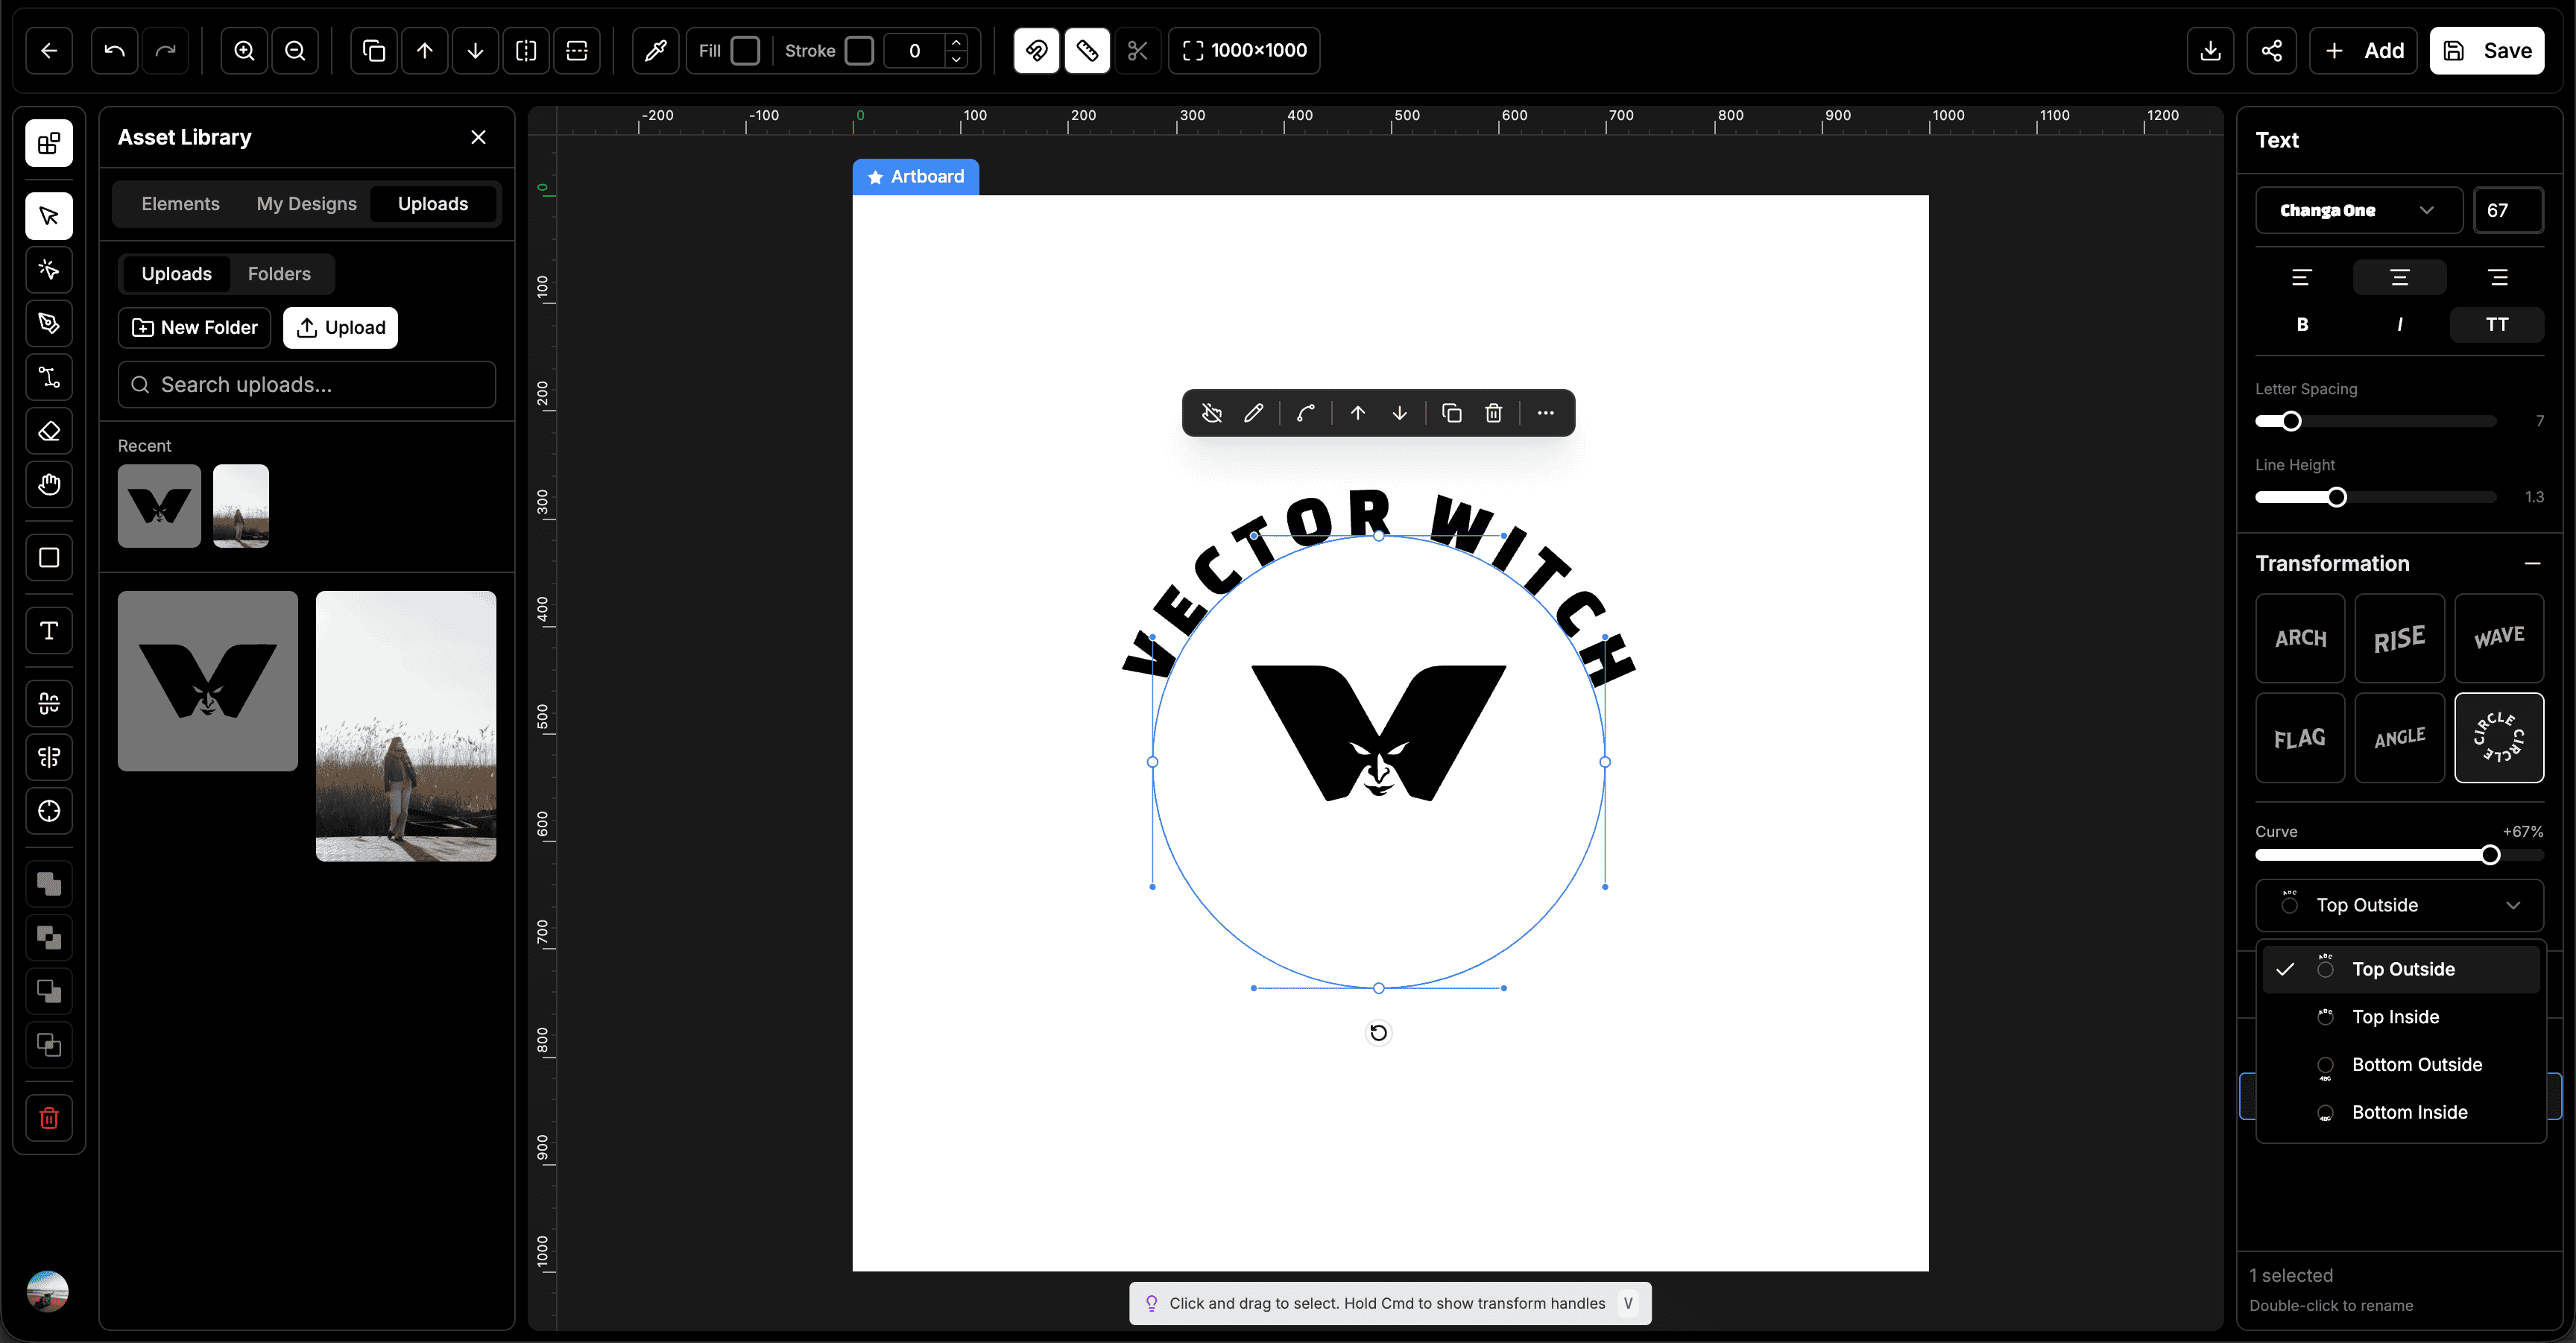Select the eyedropper tool
This screenshot has height=1343, width=2576.
(x=656, y=51)
